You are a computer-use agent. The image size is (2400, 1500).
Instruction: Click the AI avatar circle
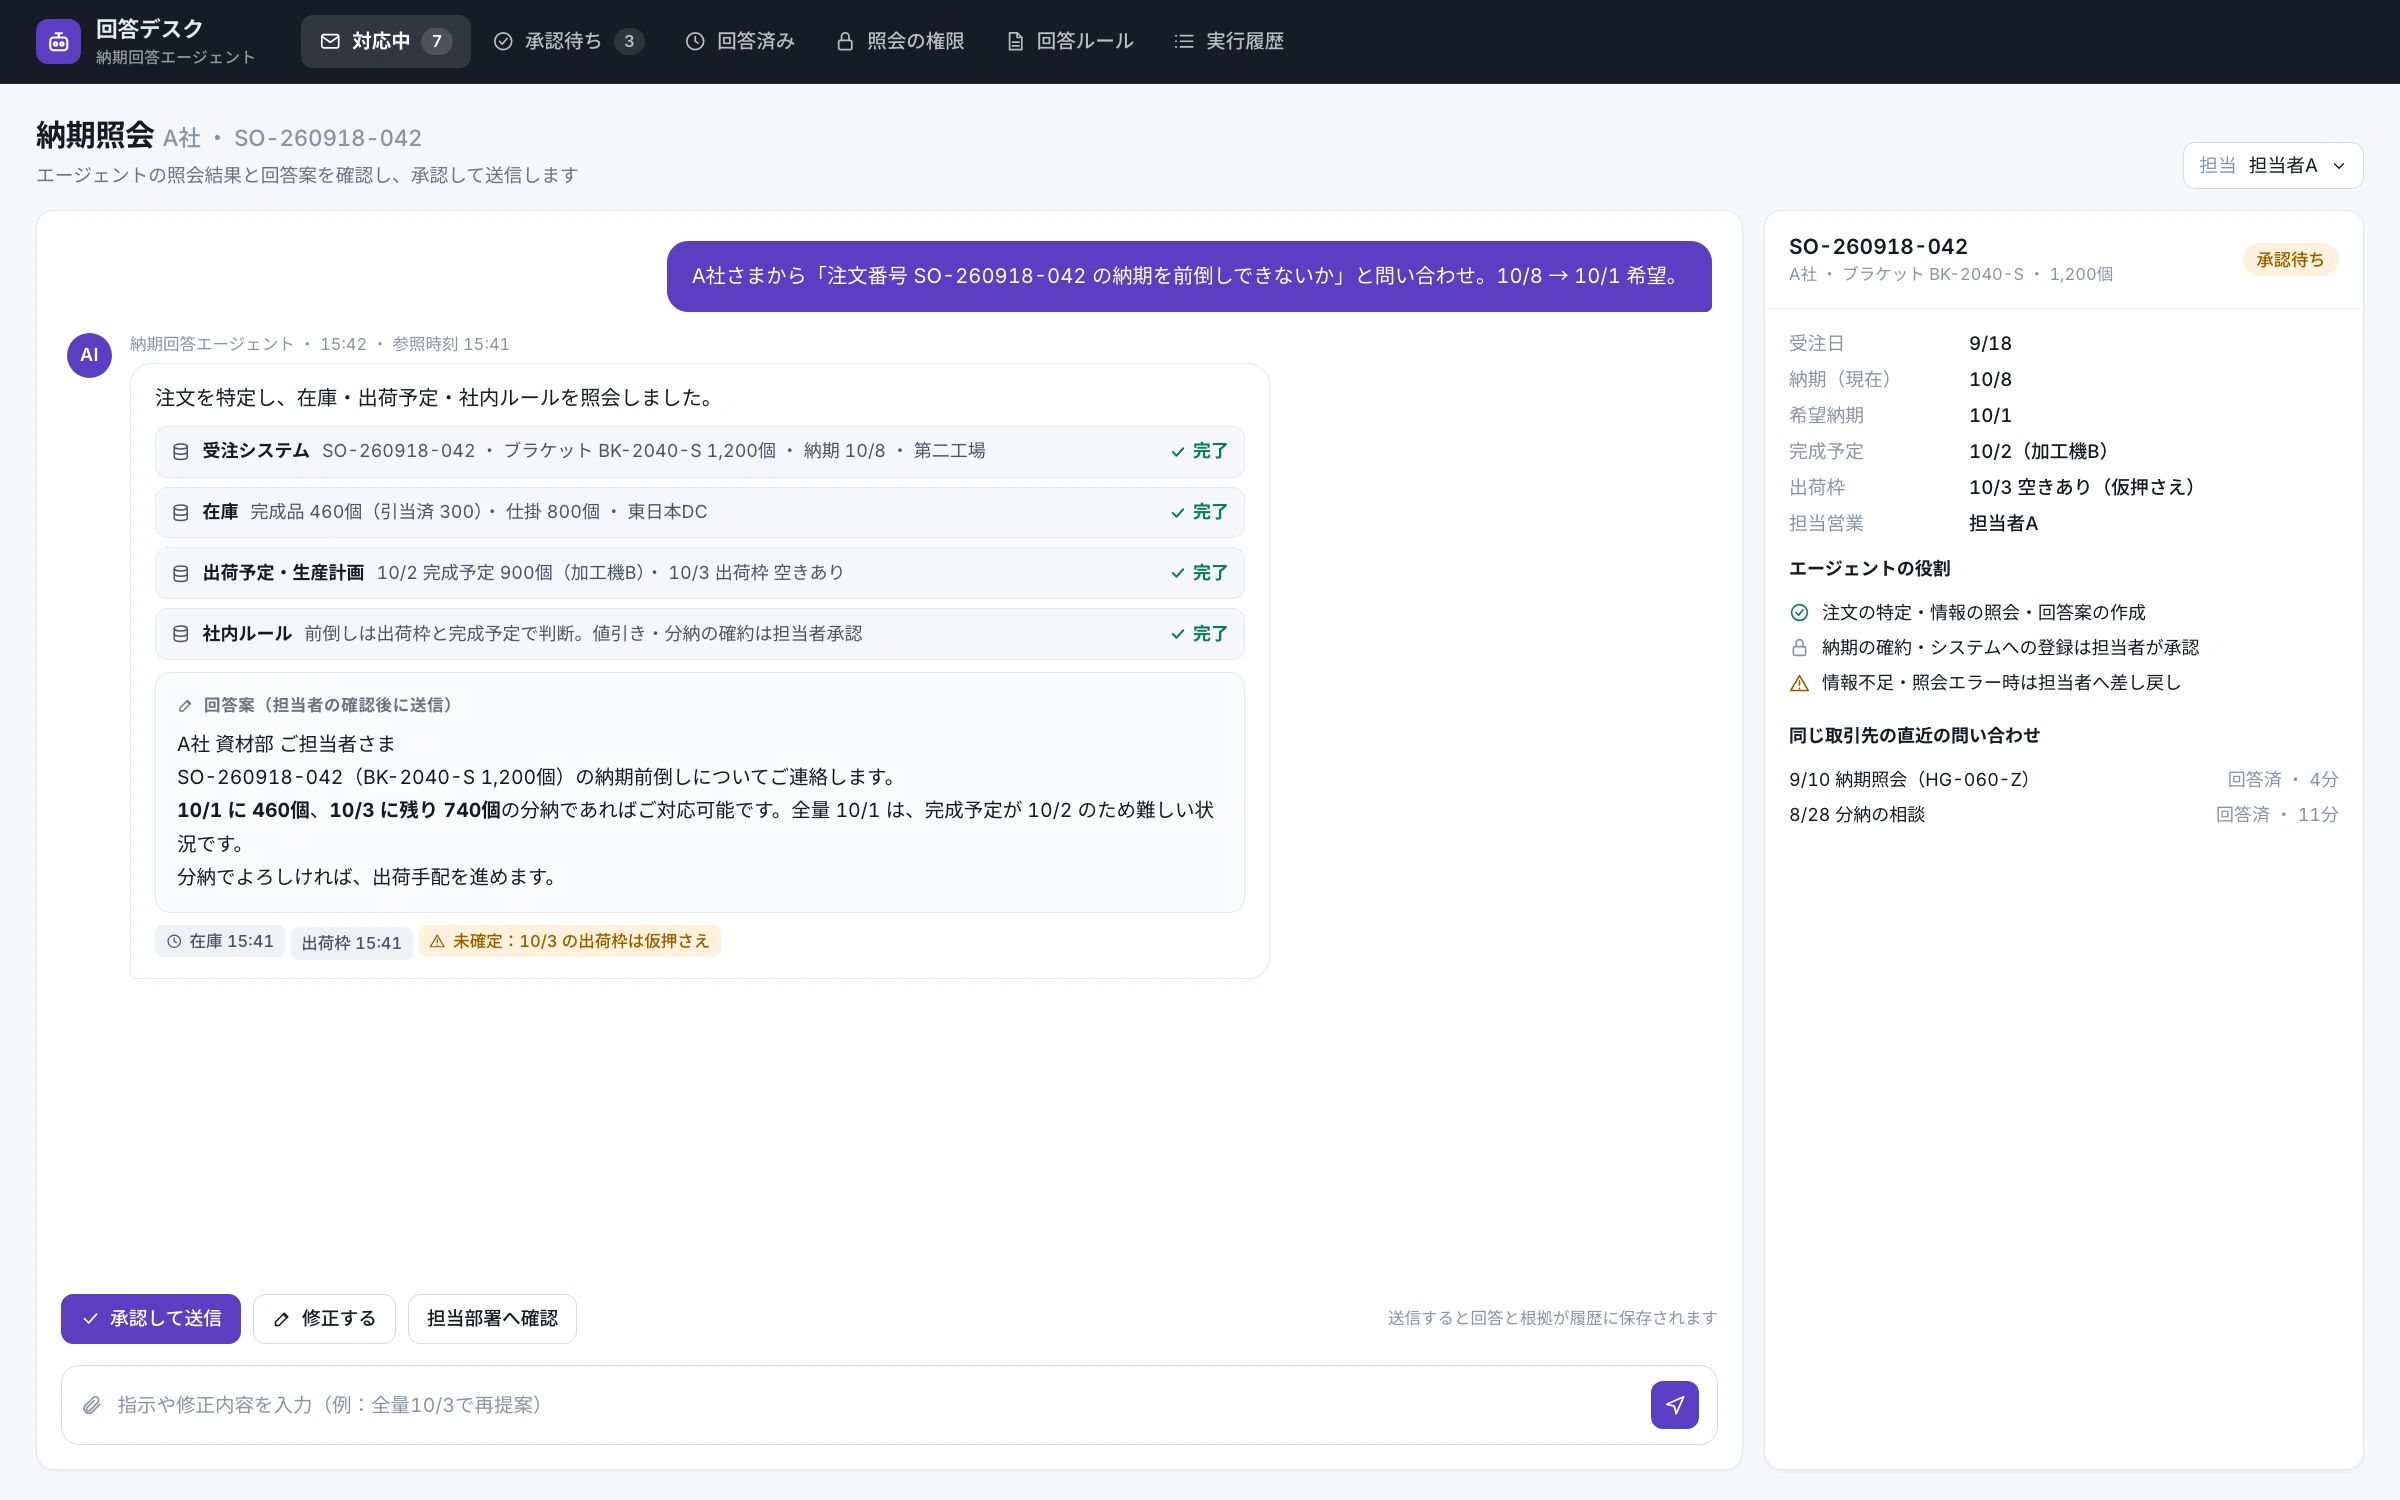89,355
